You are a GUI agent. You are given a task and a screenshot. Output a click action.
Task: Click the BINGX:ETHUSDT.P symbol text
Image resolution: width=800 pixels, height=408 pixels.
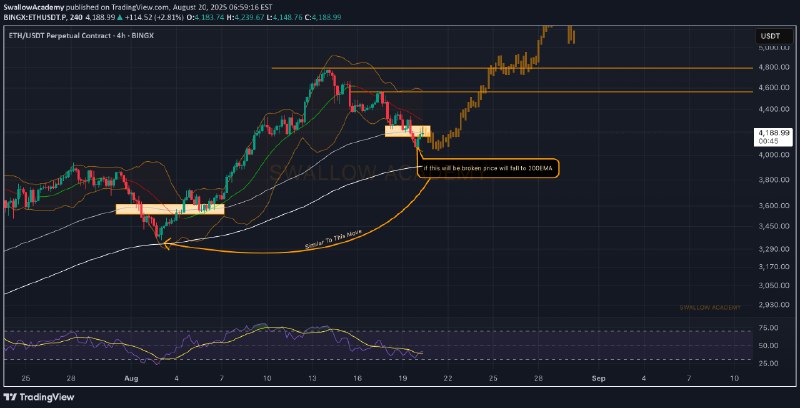click(x=35, y=17)
